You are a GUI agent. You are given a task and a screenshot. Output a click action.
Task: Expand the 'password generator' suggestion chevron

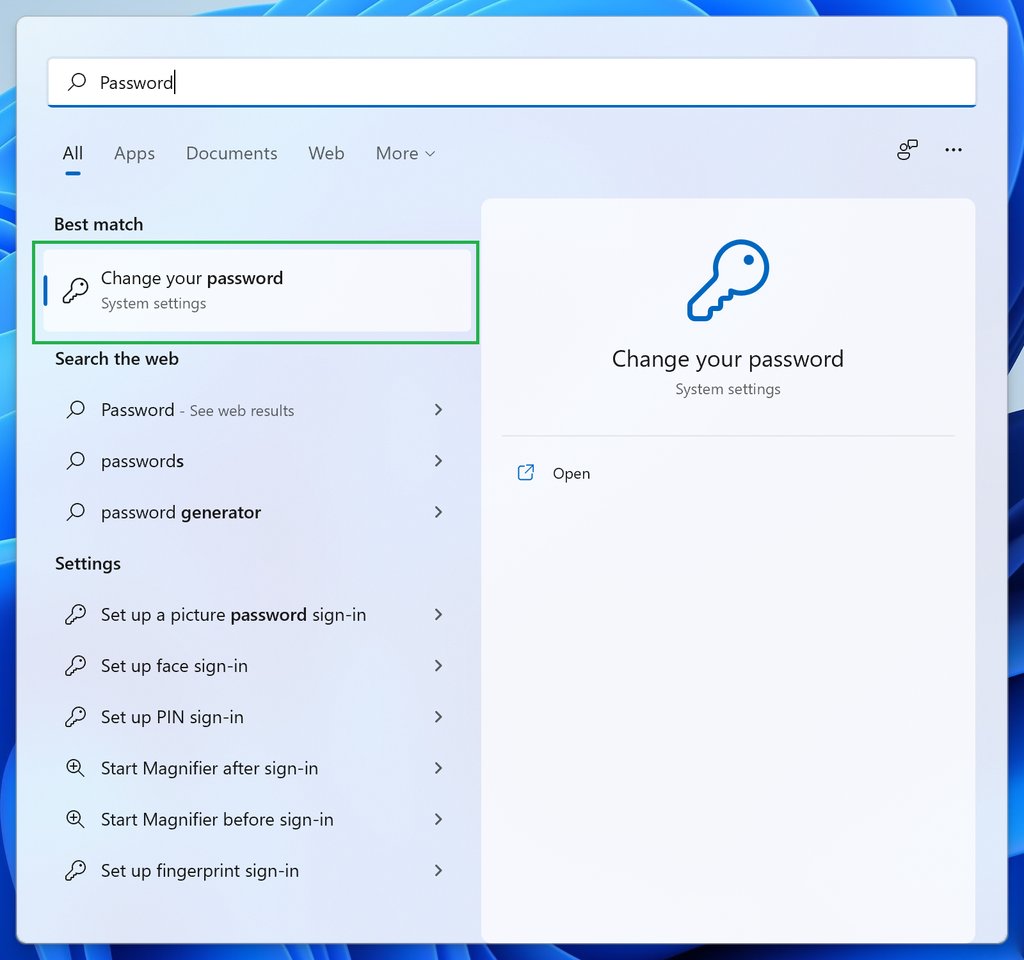tap(438, 512)
